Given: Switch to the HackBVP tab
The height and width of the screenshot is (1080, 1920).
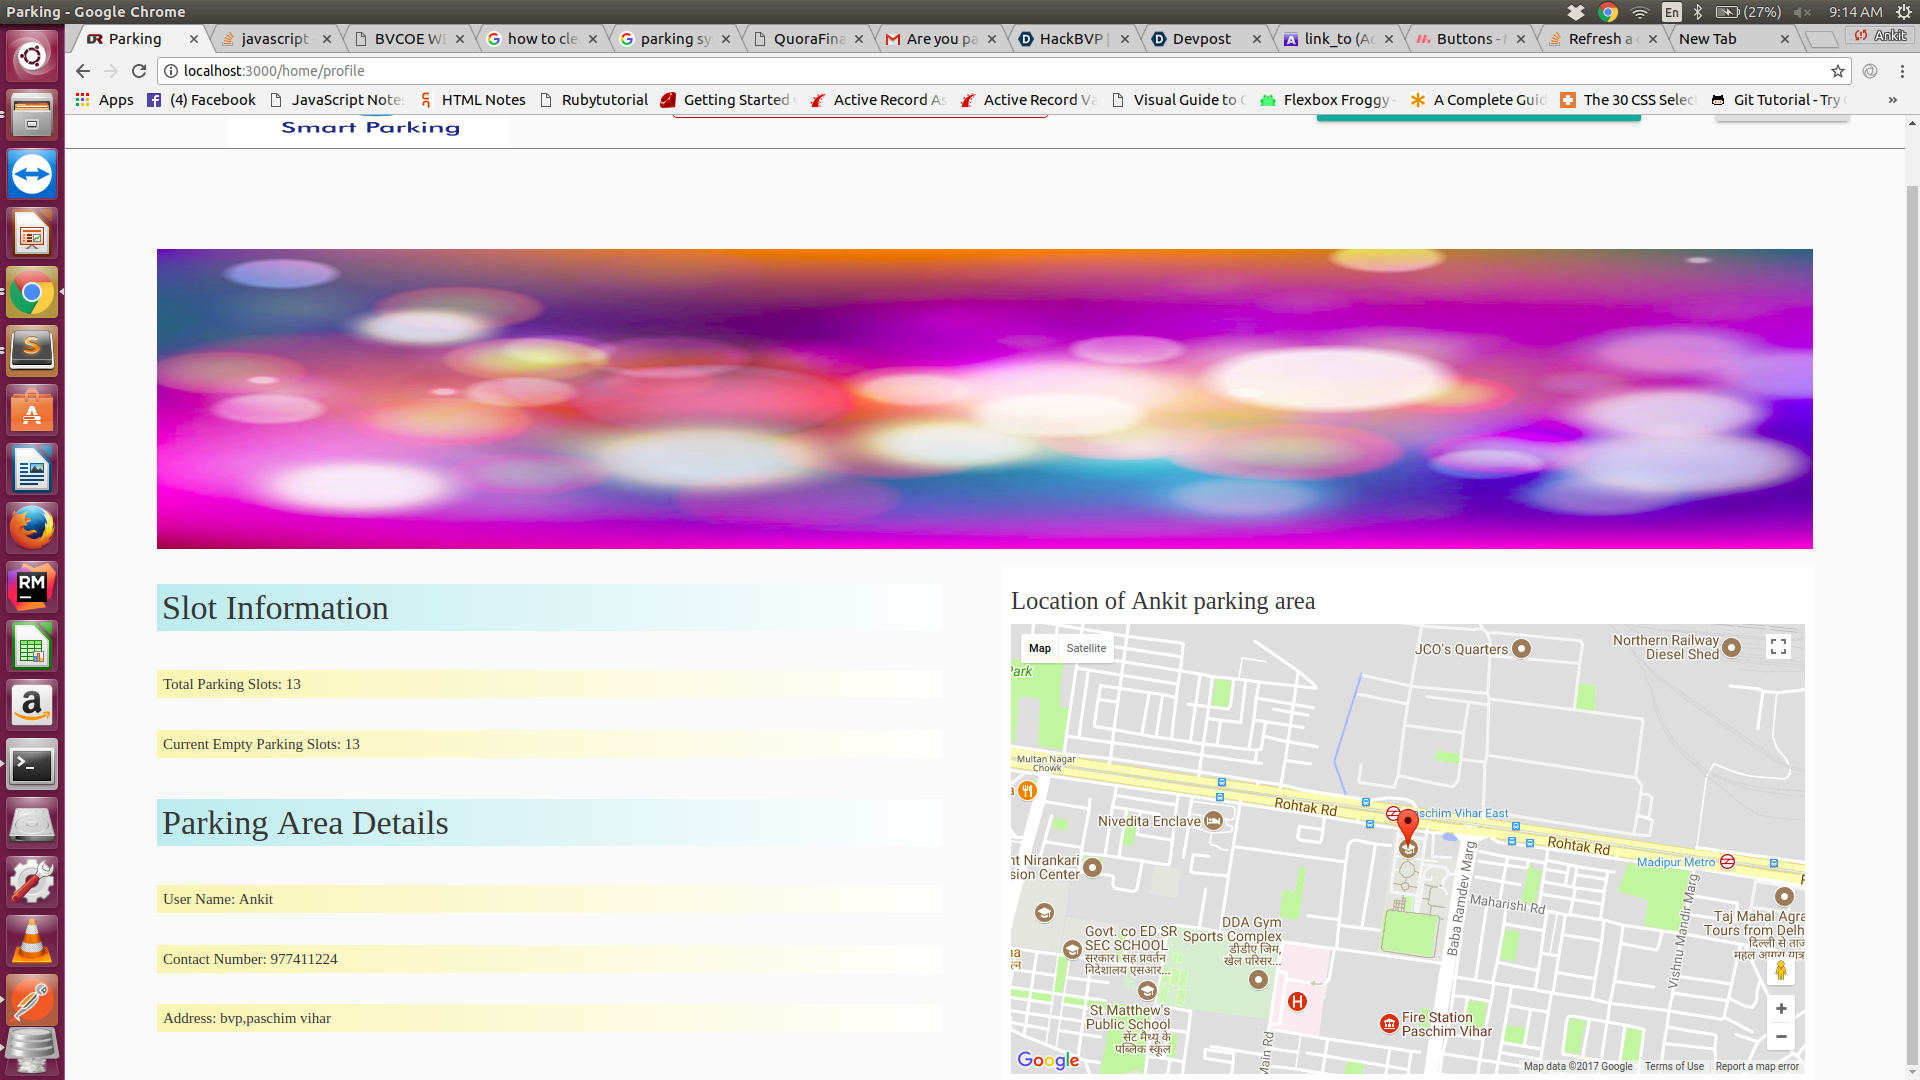Looking at the screenshot, I should tap(1070, 39).
